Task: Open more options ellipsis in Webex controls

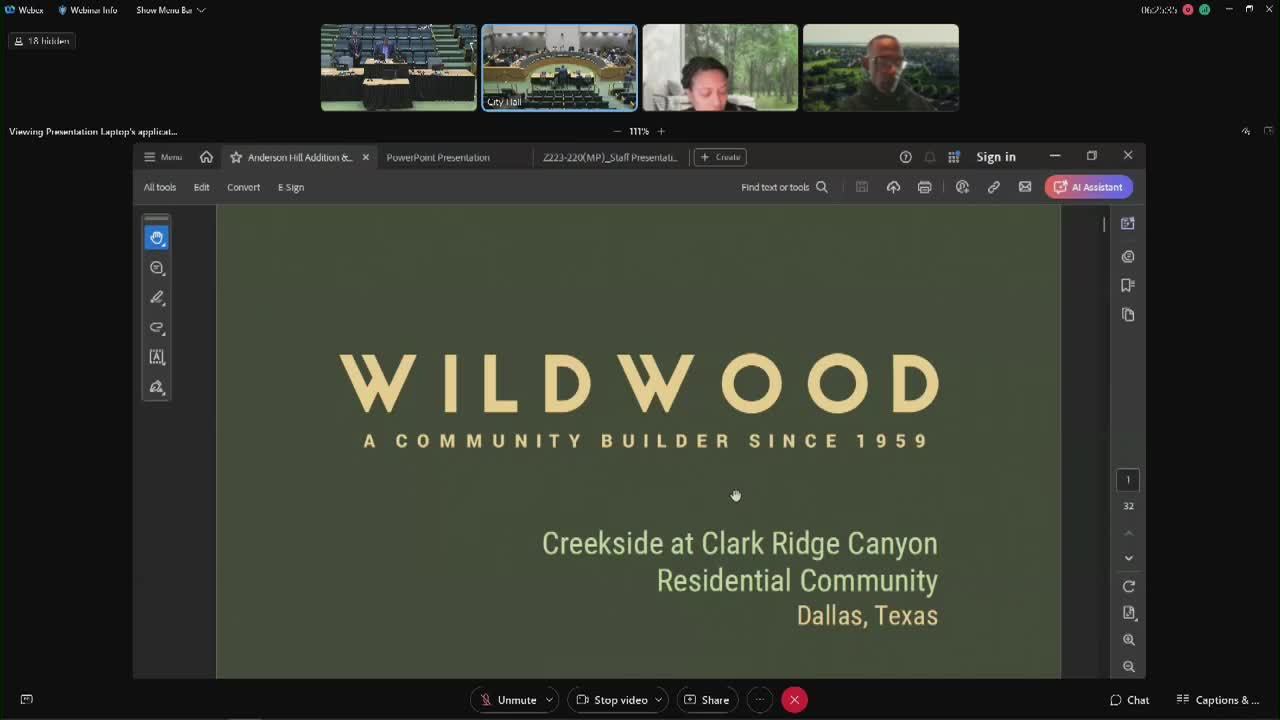Action: [760, 700]
